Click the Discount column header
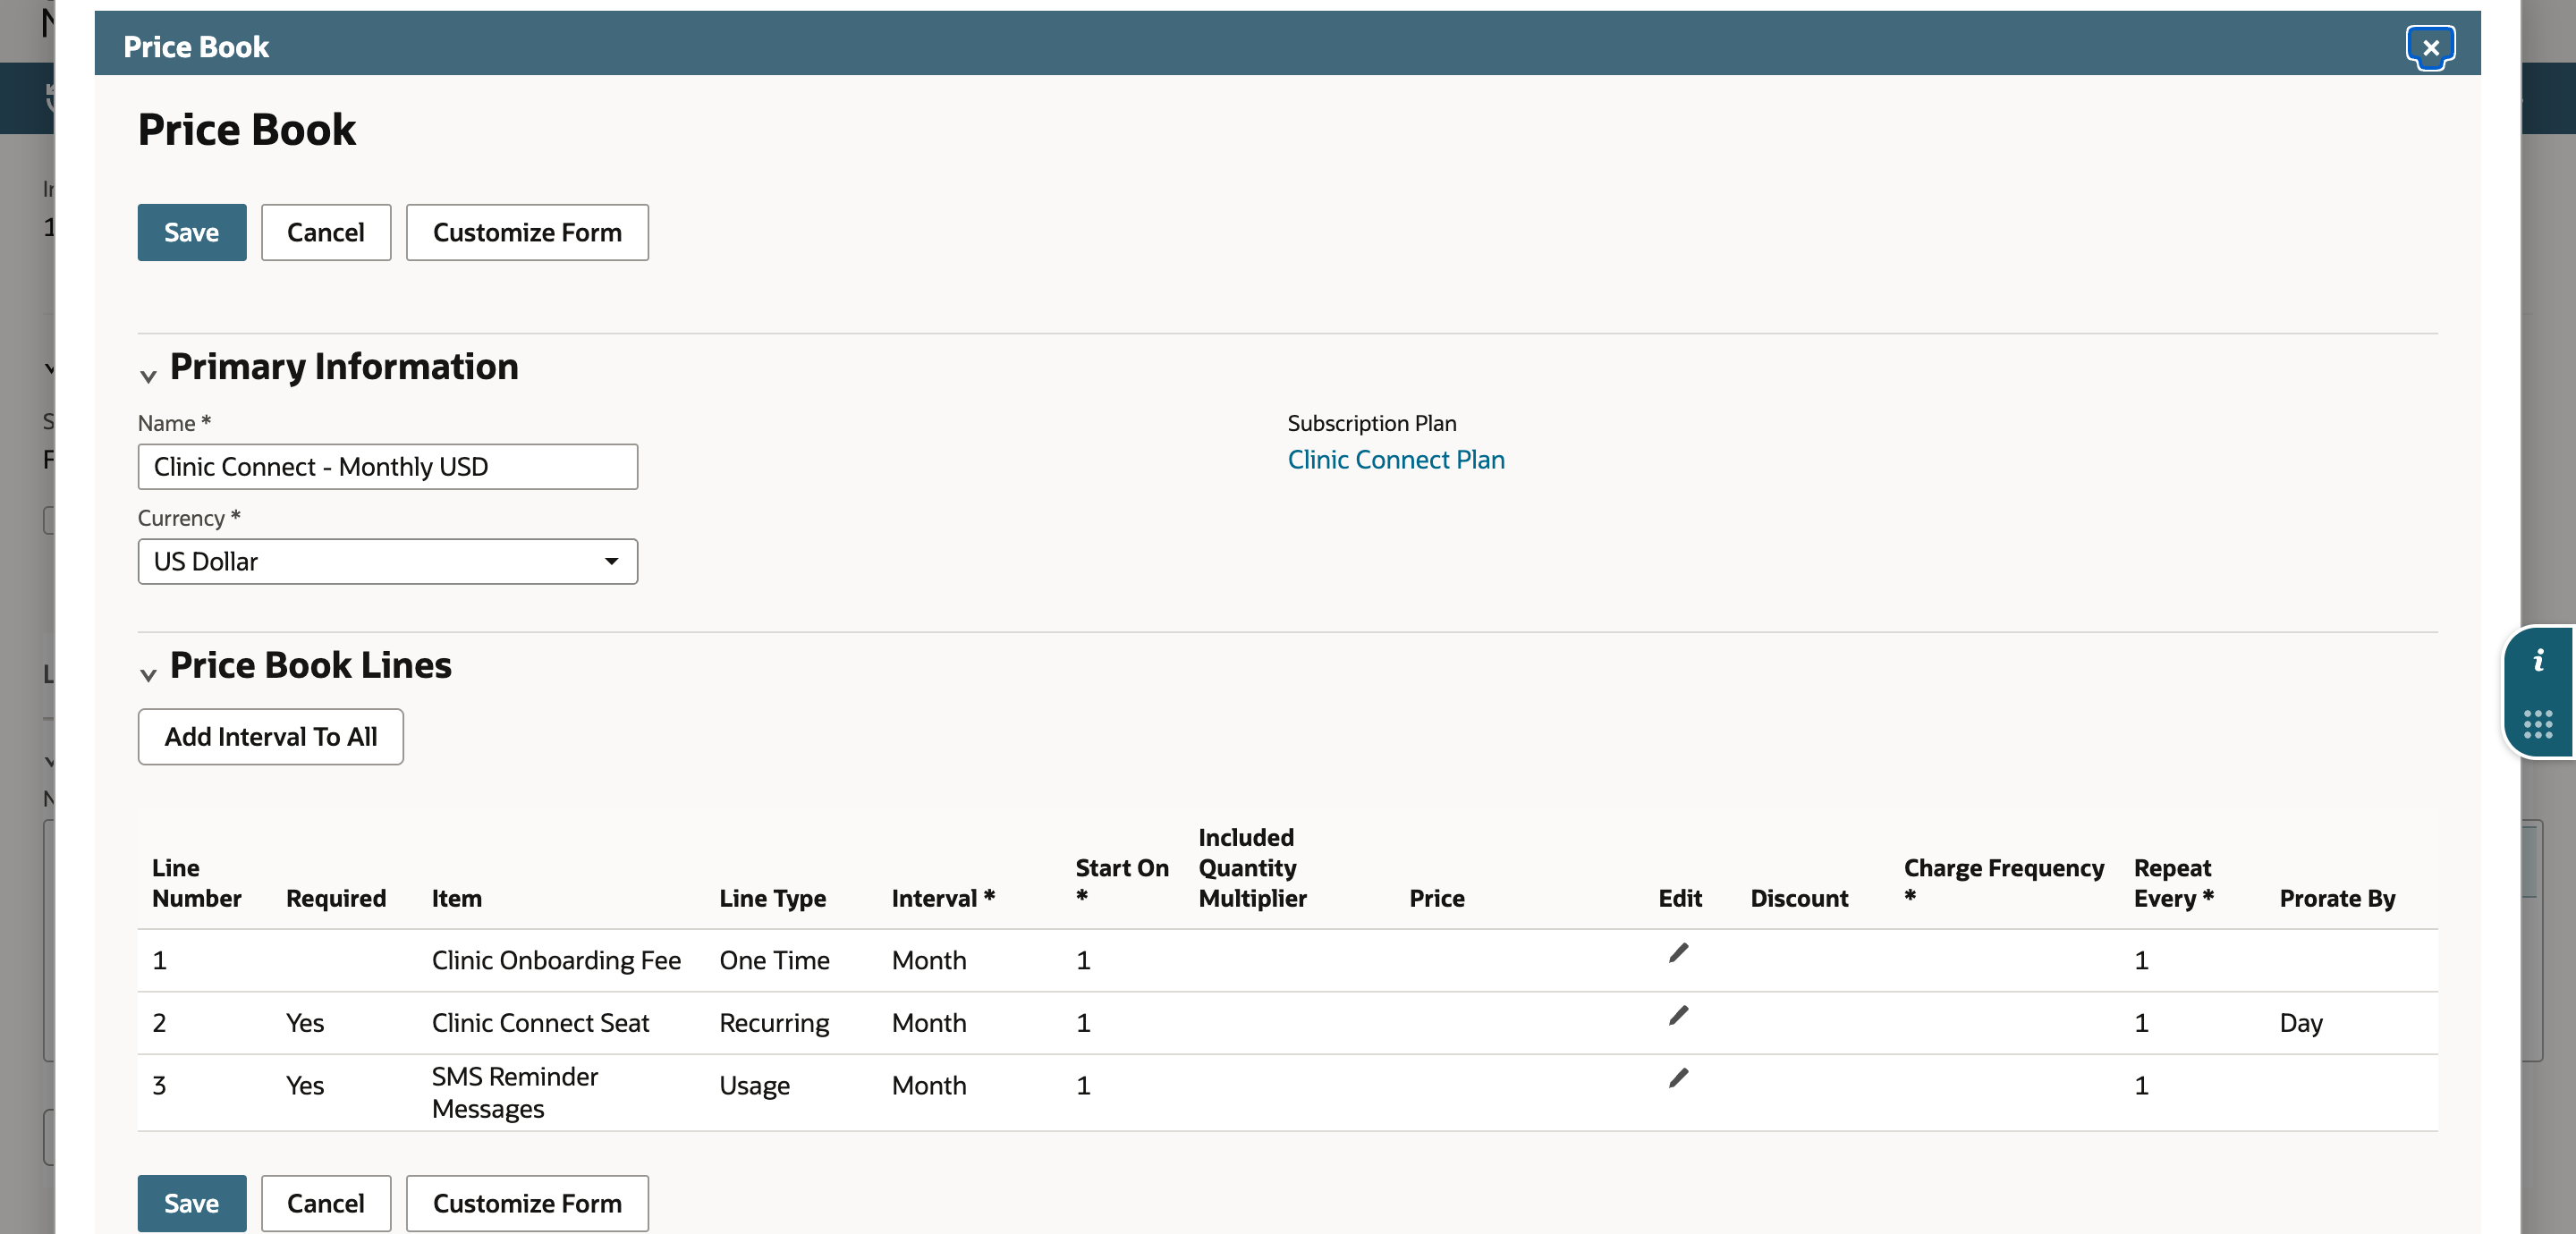The image size is (2576, 1234). pos(1799,899)
